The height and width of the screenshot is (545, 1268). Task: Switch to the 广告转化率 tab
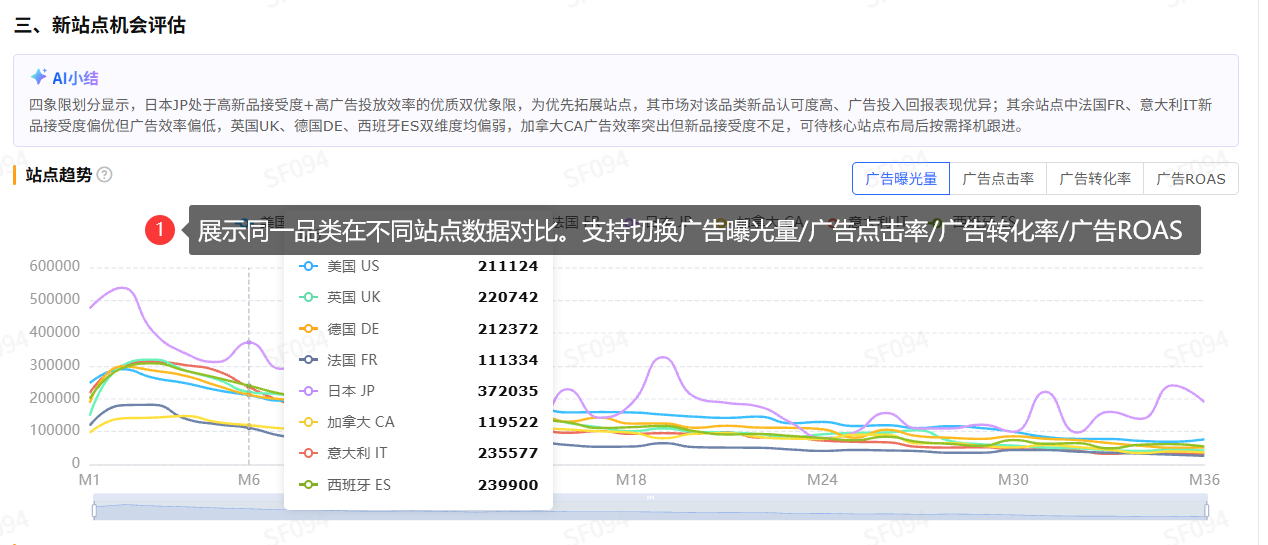point(1094,179)
